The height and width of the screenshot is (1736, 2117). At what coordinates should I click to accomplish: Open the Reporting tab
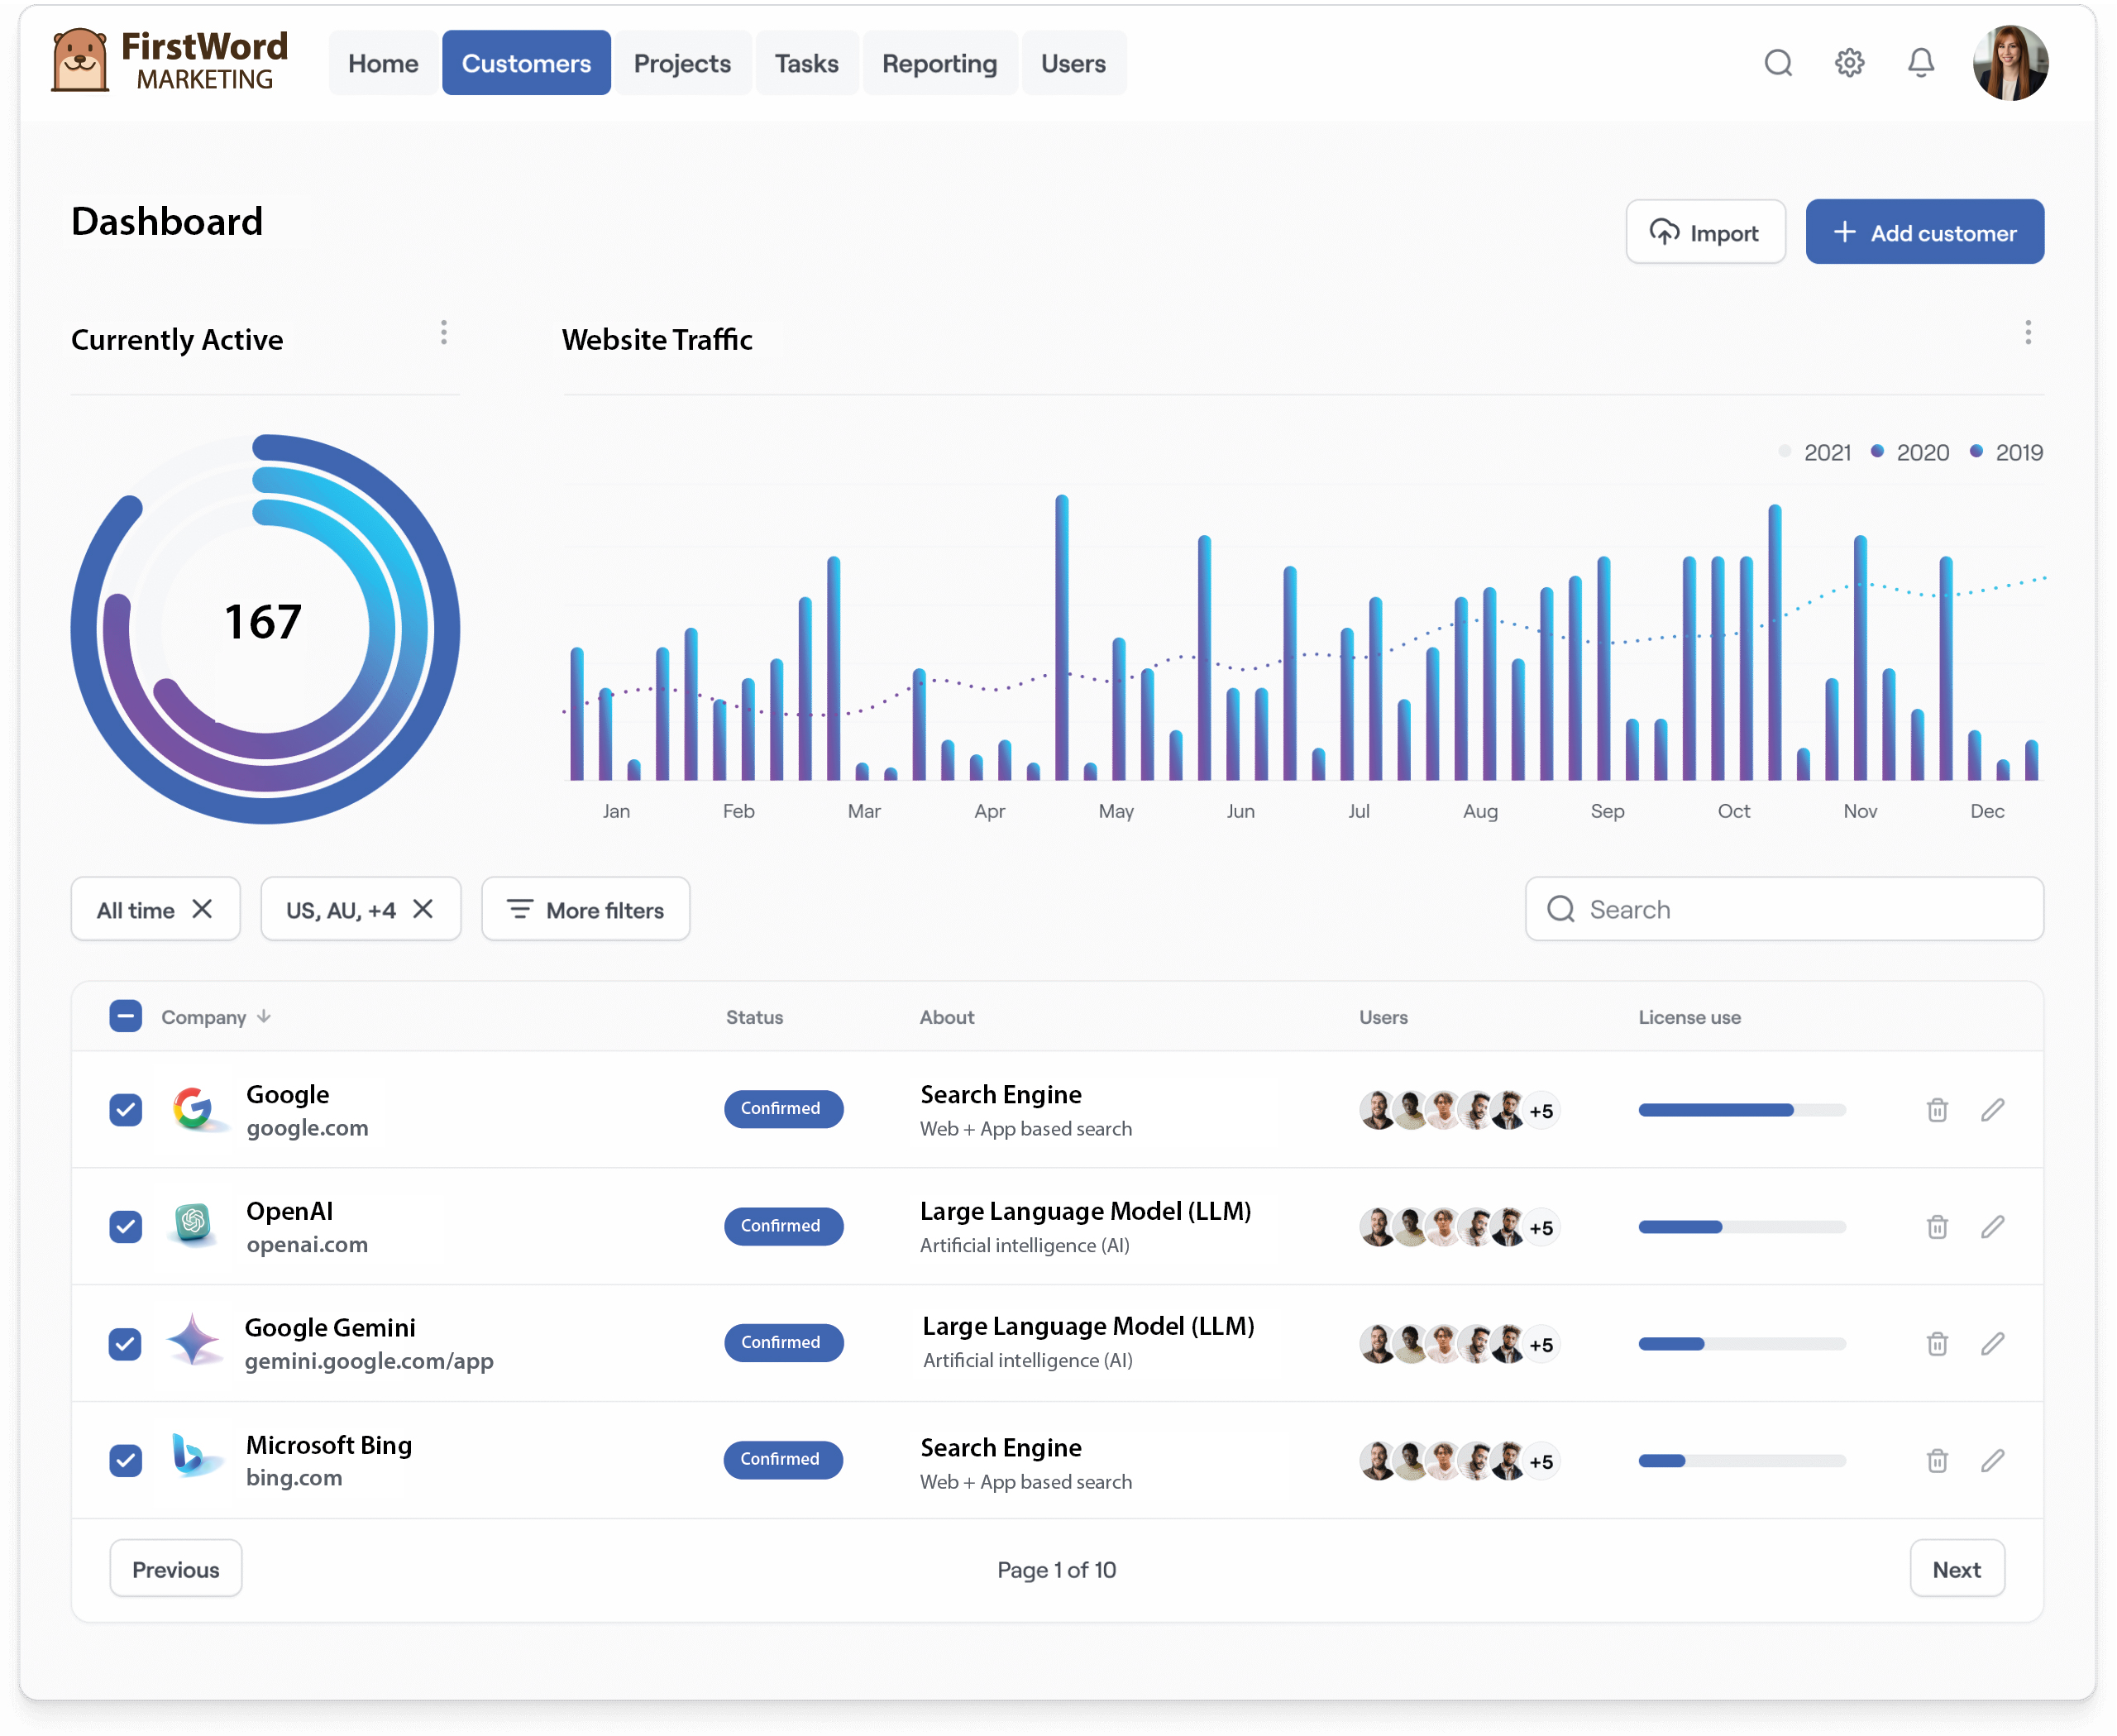coord(939,63)
